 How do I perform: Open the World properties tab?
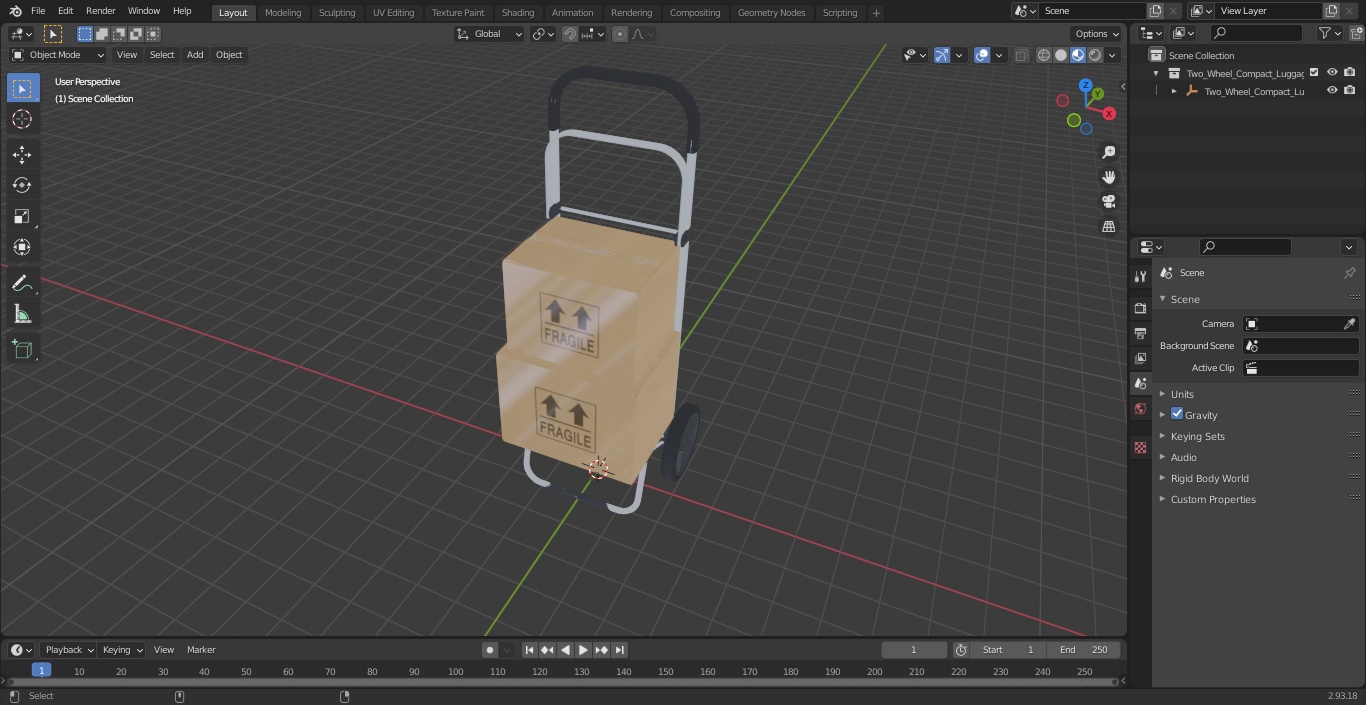[x=1140, y=408]
